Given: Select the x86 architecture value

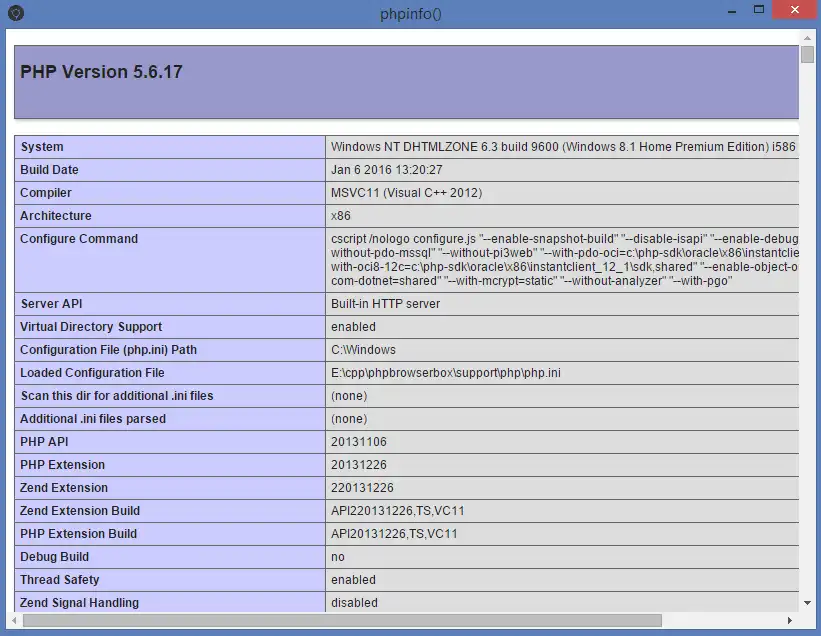Looking at the screenshot, I should click(x=341, y=216).
